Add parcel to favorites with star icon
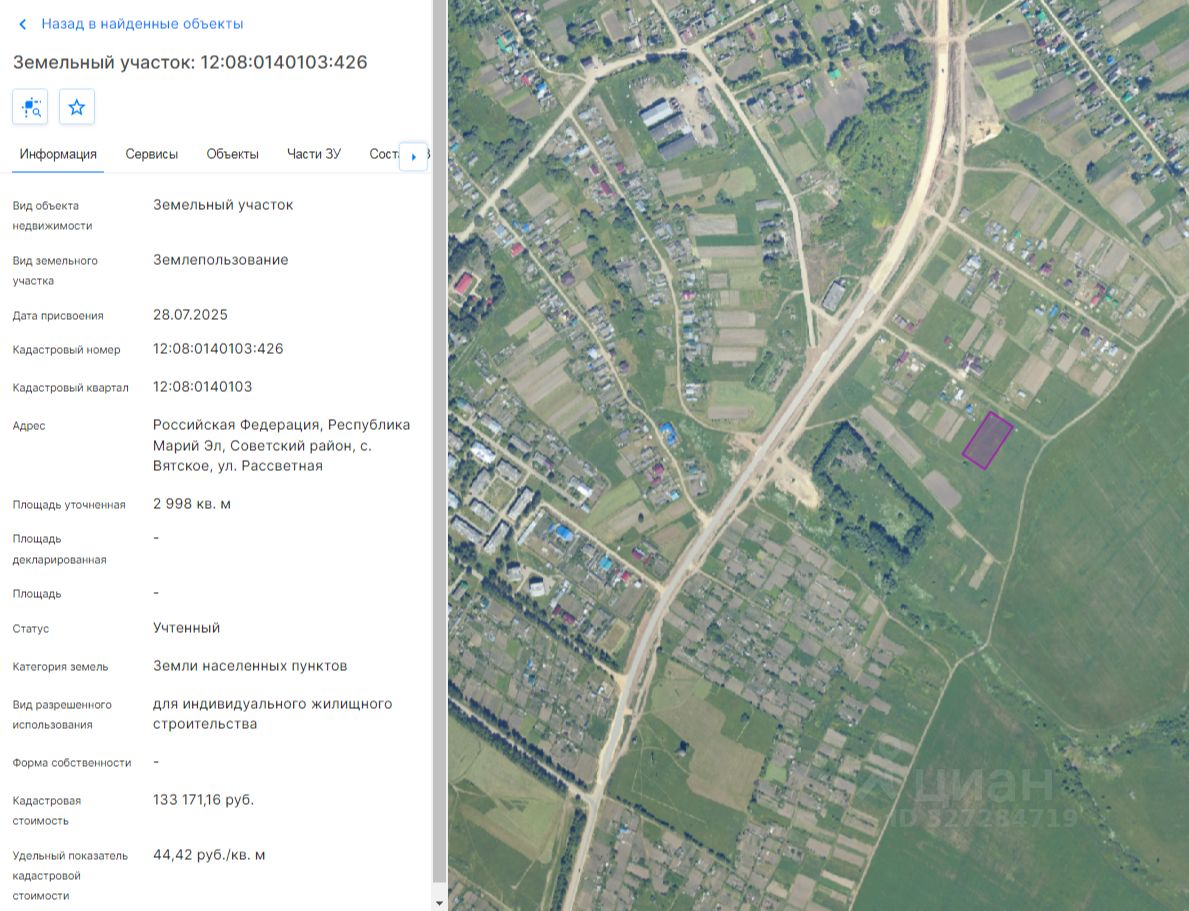 tap(77, 107)
